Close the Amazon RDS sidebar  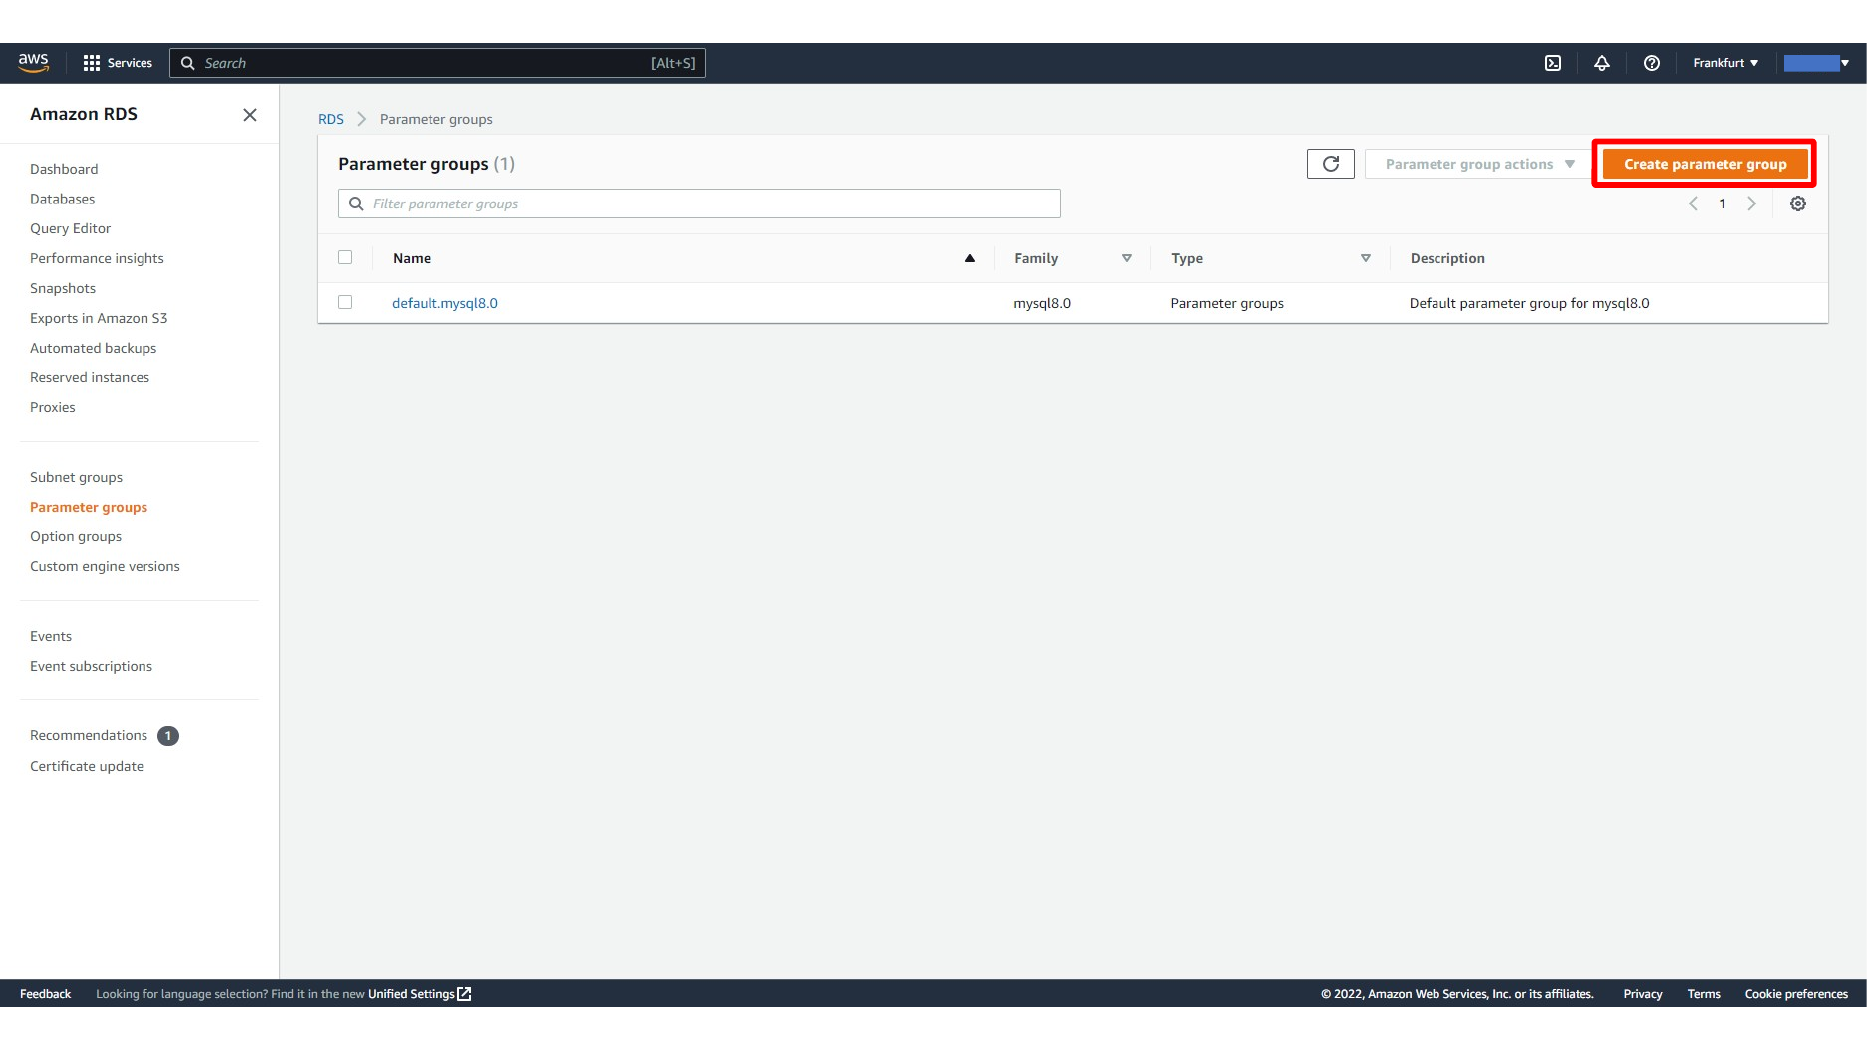click(x=250, y=115)
